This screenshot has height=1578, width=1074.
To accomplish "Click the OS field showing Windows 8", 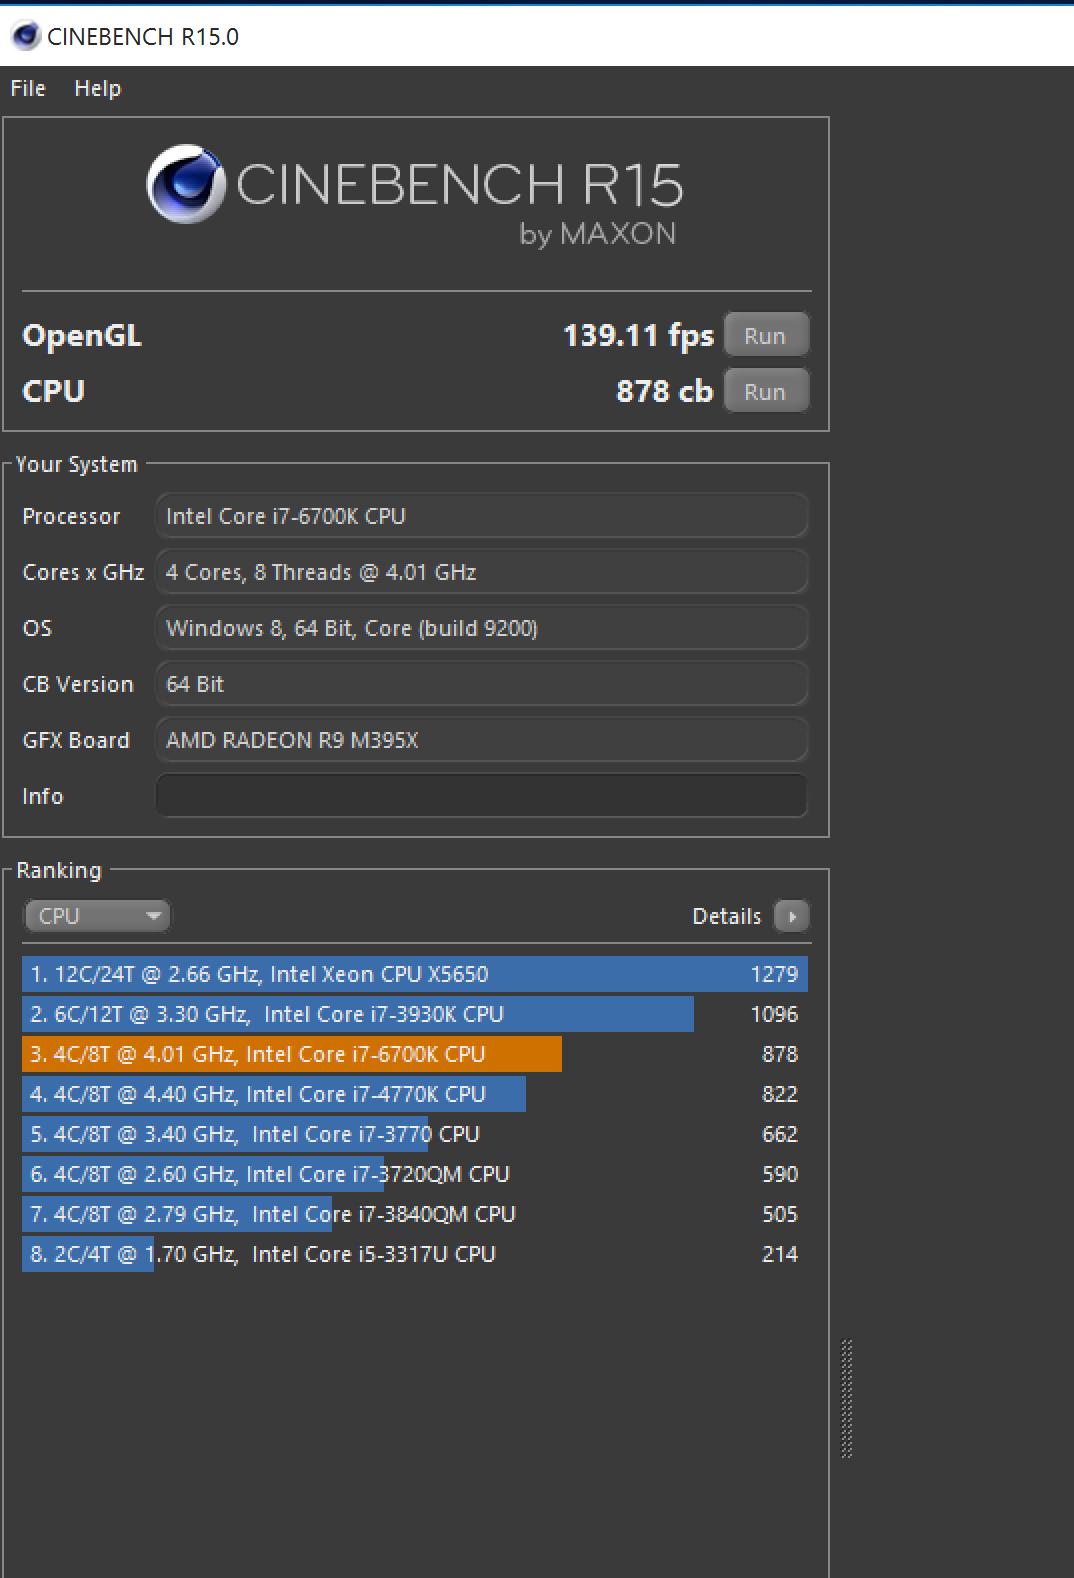I will (x=481, y=628).
